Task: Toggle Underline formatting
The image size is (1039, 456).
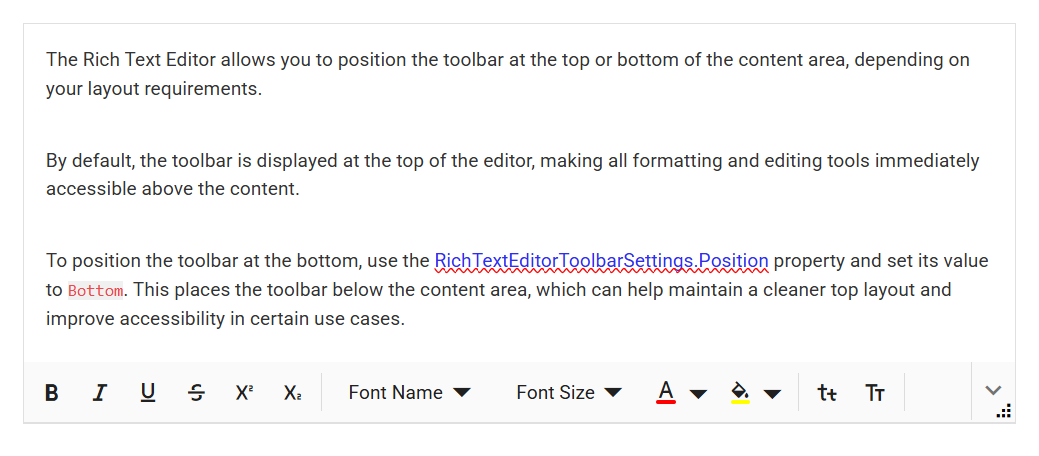Action: click(148, 392)
